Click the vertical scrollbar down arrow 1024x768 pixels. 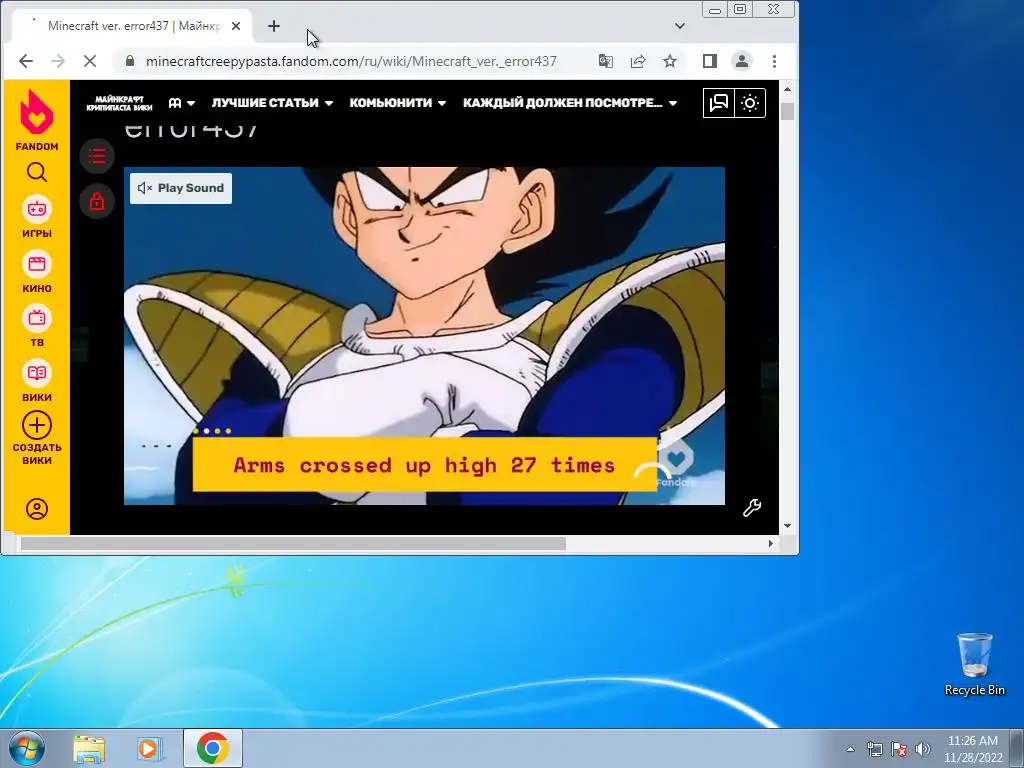pos(787,526)
